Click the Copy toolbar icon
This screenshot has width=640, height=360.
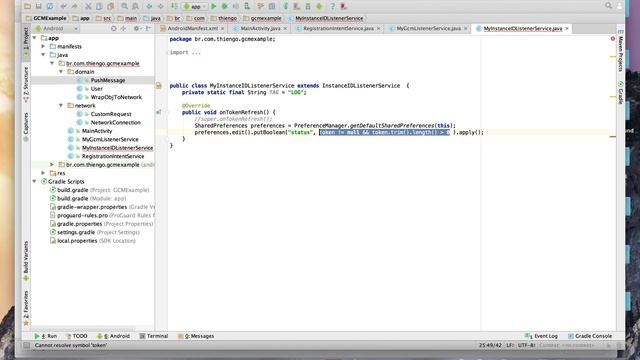[99, 6]
